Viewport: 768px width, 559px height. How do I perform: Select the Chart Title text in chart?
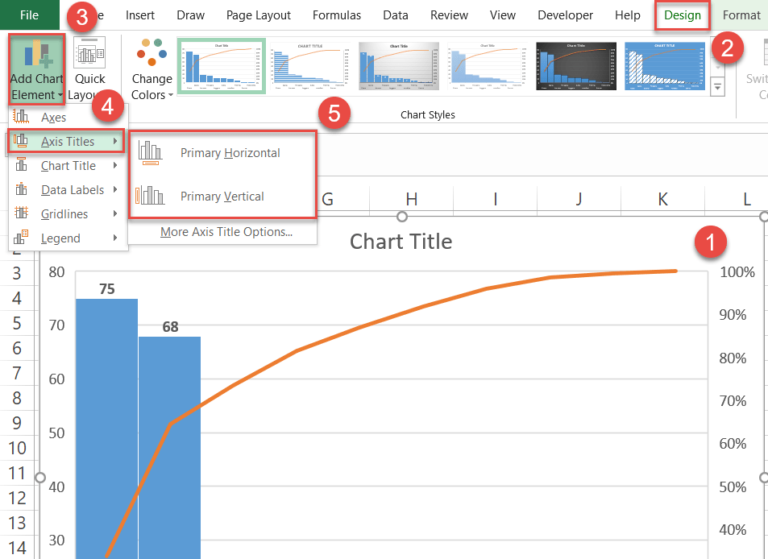point(401,242)
